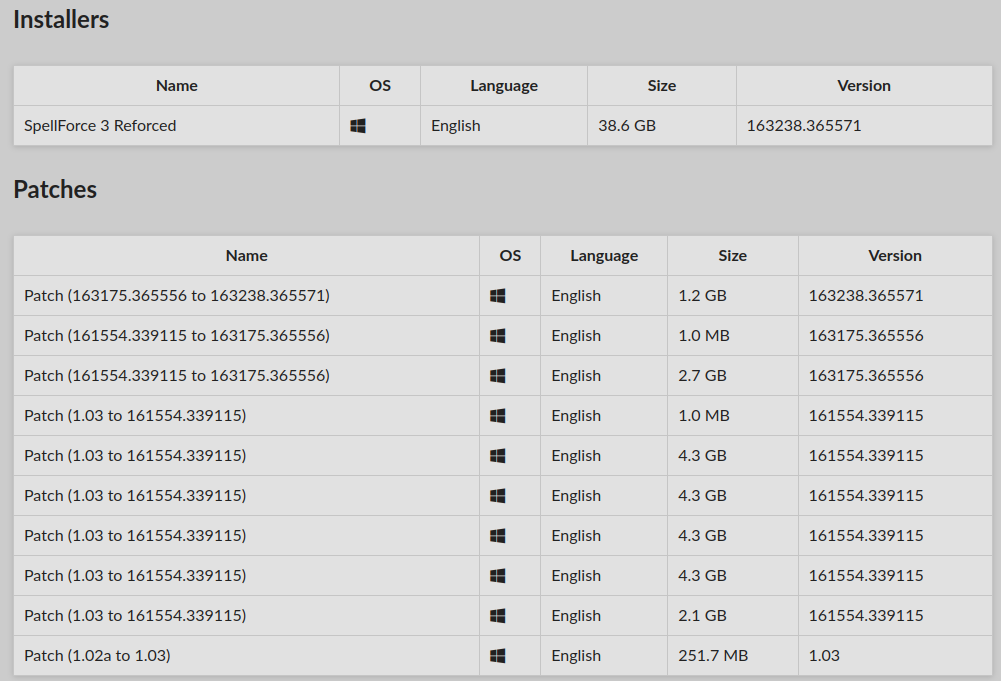Click English in the 2.7 GB patch row
1001x681 pixels.
(576, 376)
